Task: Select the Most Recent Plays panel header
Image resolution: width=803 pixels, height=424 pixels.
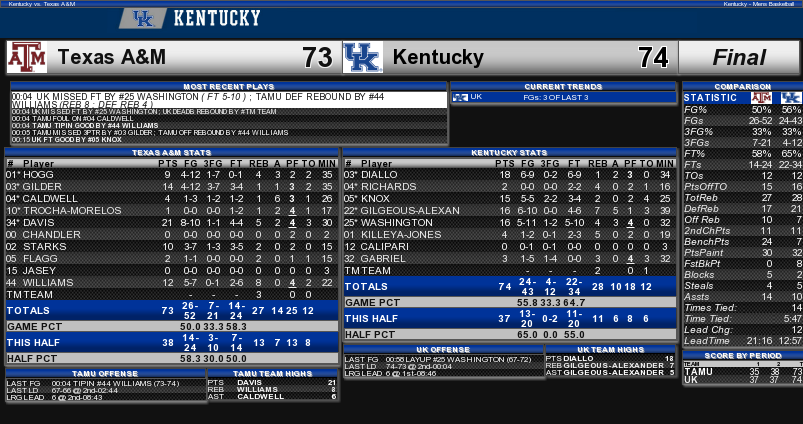Action: point(229,87)
